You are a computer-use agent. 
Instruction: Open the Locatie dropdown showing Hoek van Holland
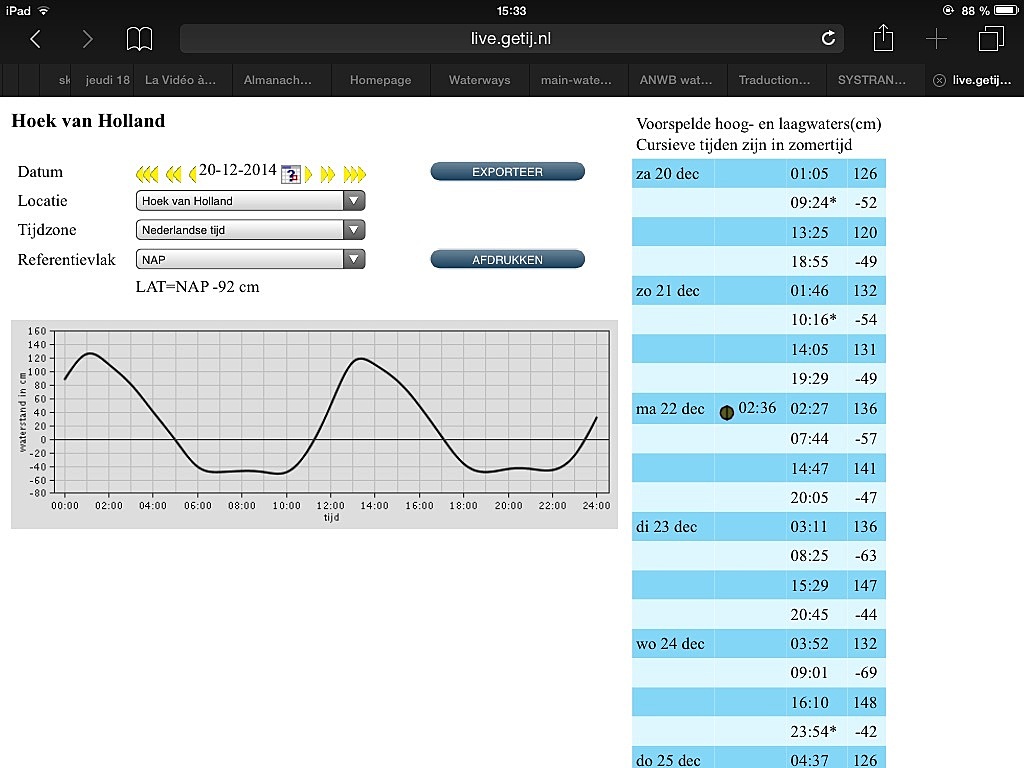point(250,200)
